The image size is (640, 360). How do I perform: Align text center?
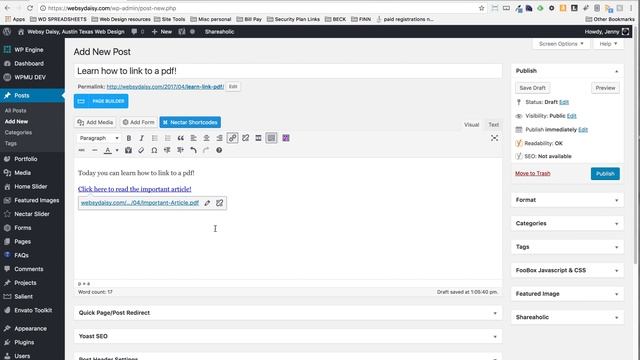coord(207,138)
